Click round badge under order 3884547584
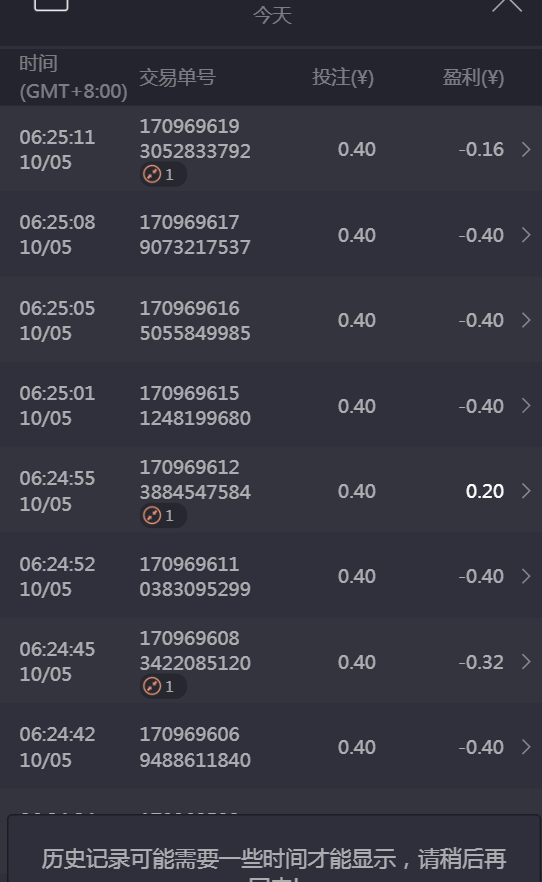This screenshot has height=882, width=542. pos(163,515)
